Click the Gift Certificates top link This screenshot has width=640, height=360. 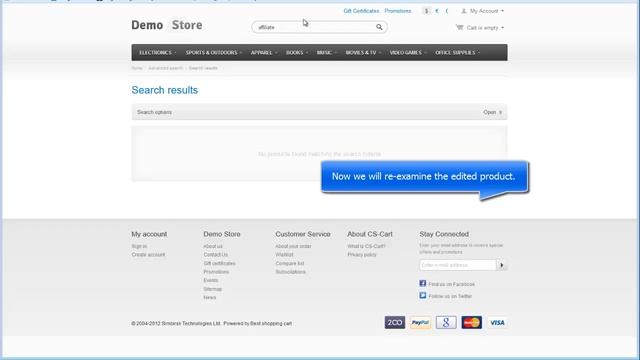click(361, 11)
